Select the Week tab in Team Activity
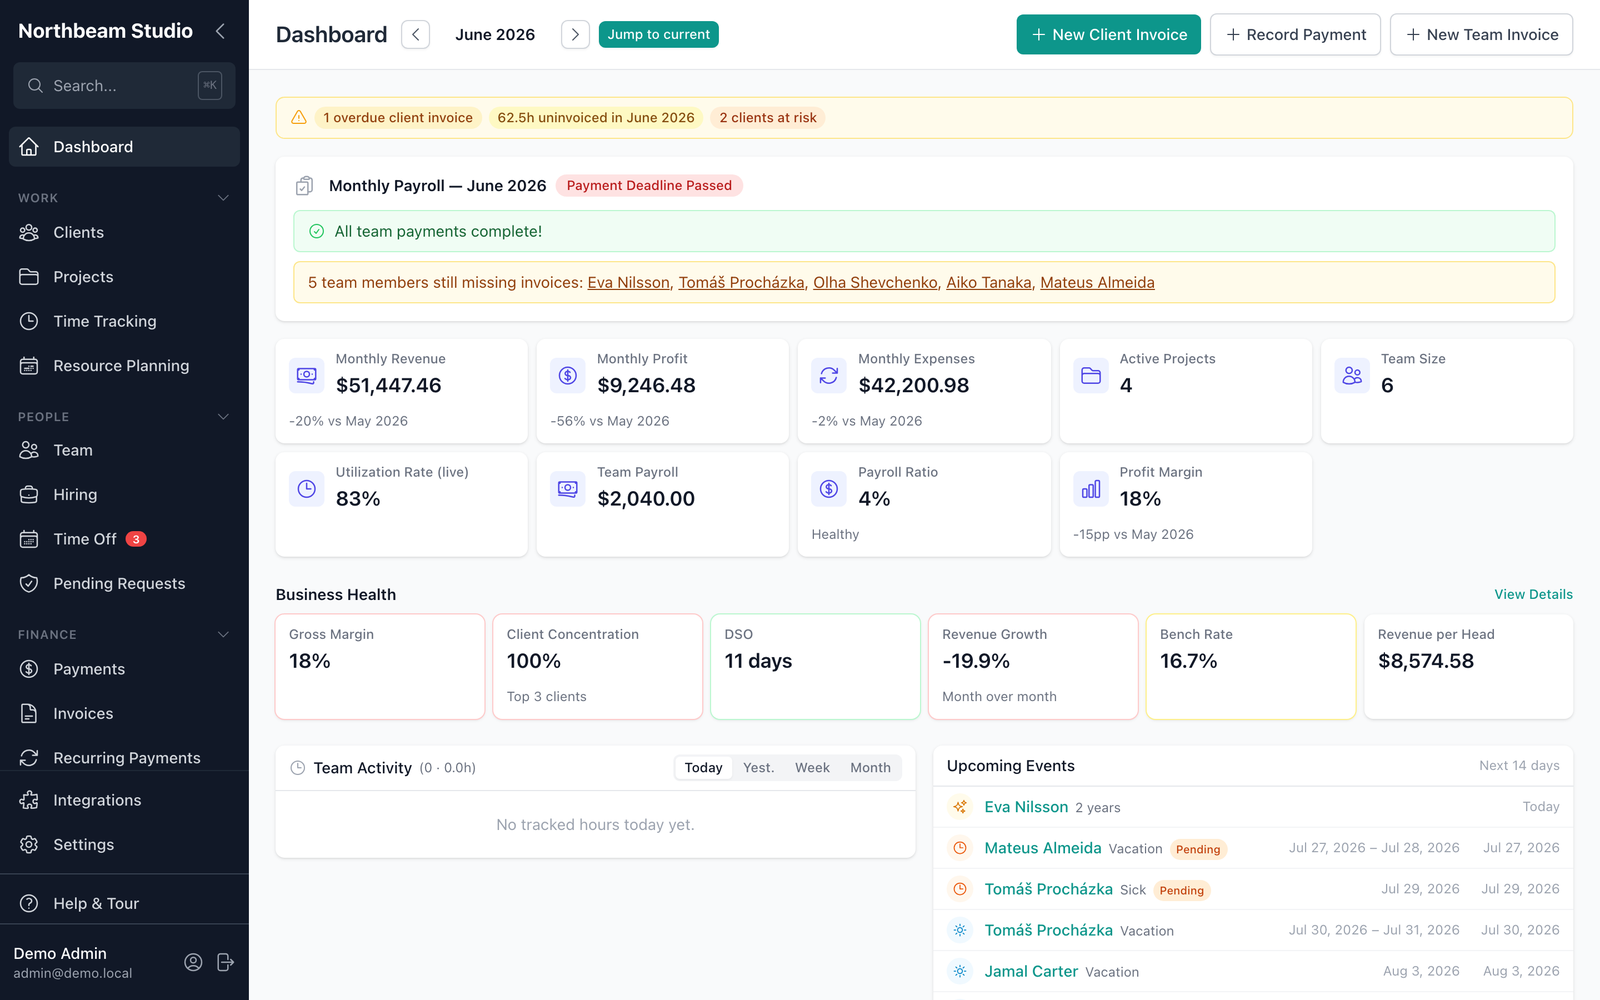Viewport: 1600px width, 1000px height. (812, 768)
